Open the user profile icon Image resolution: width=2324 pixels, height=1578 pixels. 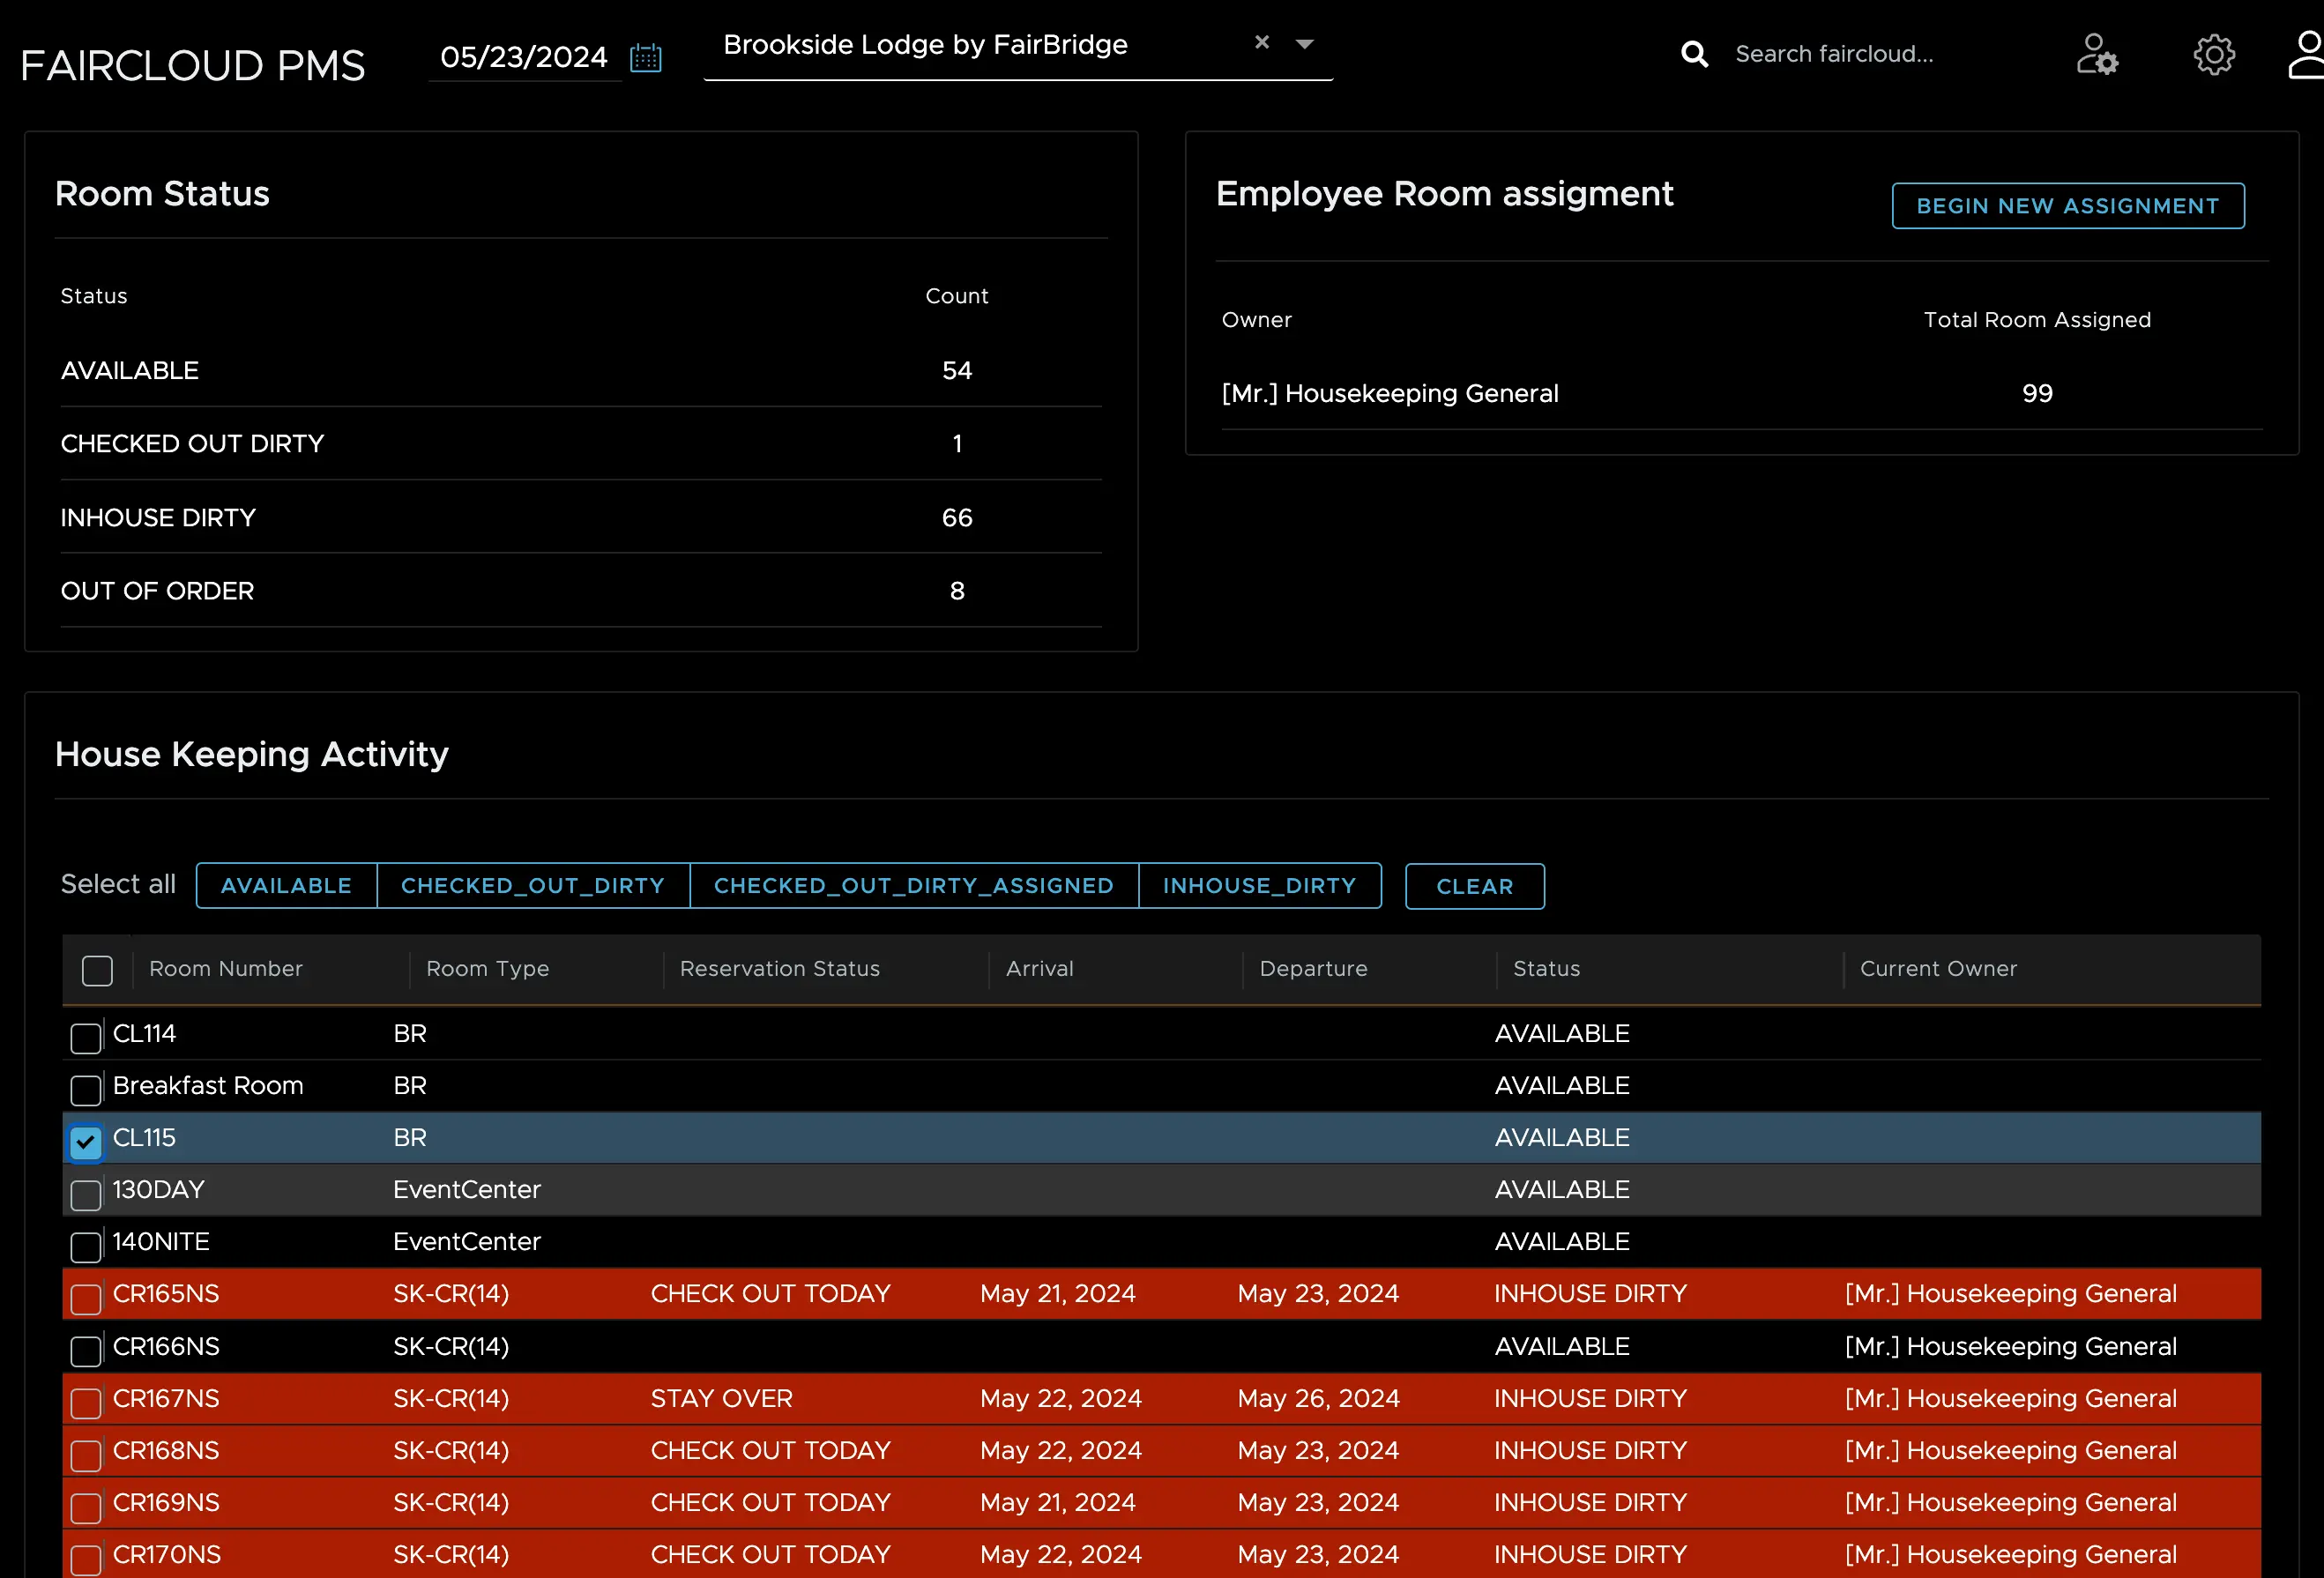[x=2306, y=54]
